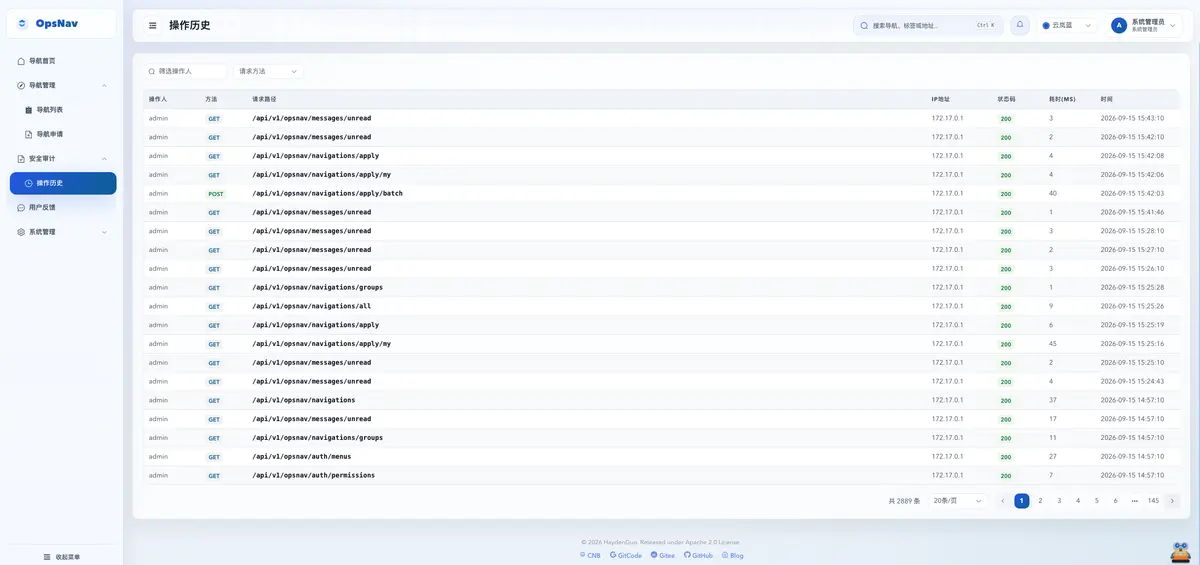Image resolution: width=1200 pixels, height=565 pixels.
Task: Click the GitHub icon in footer
Action: 687,555
